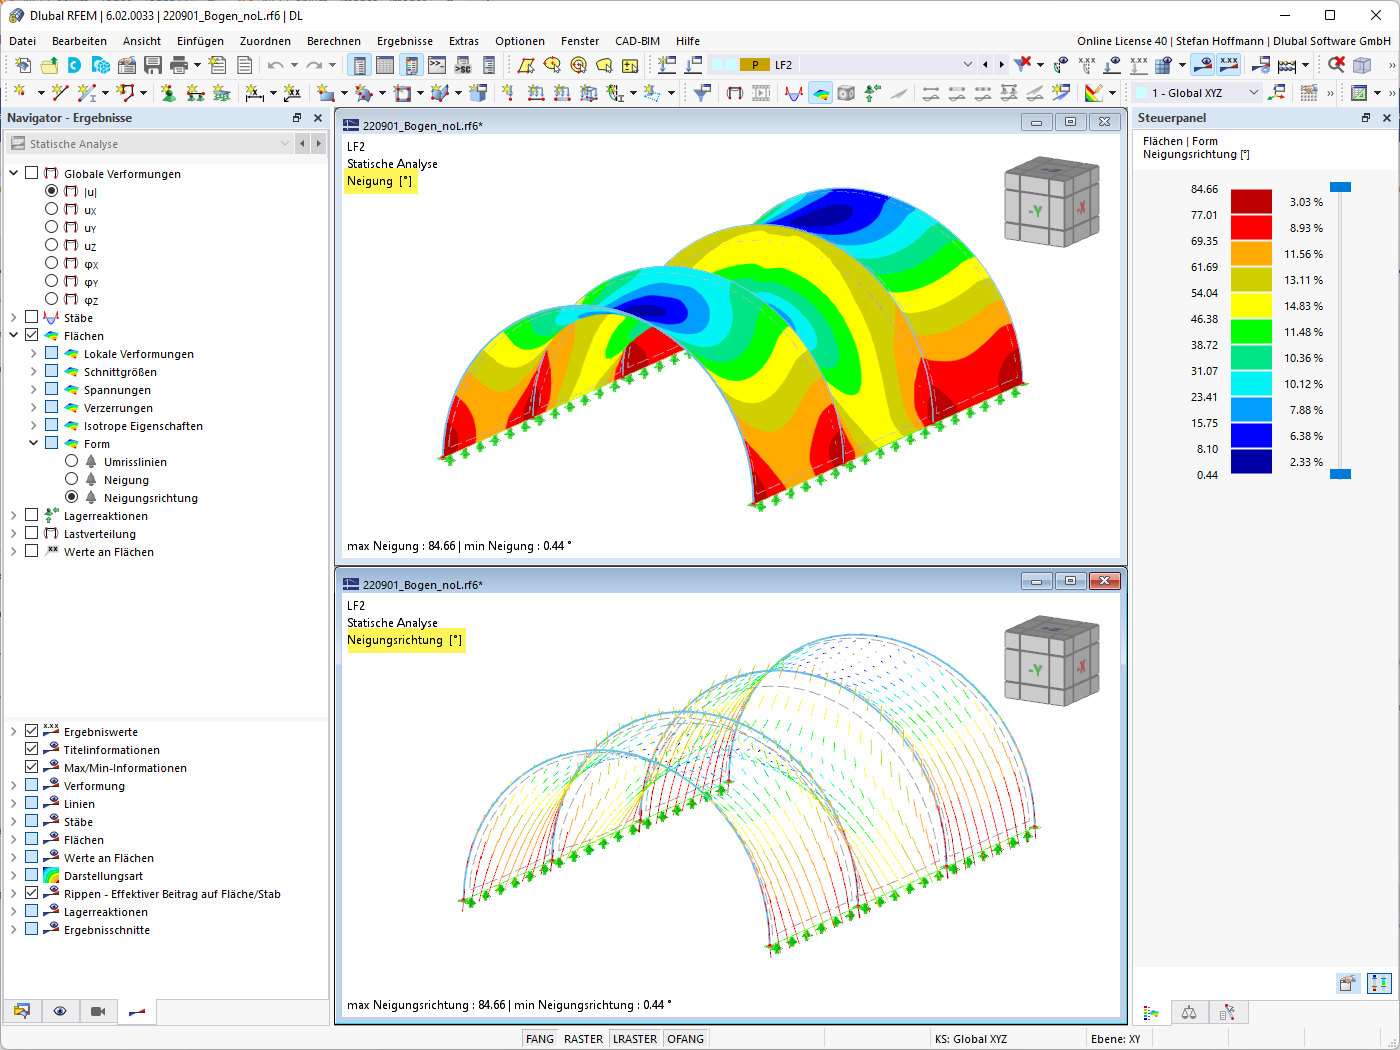Viewport: 1400px width, 1050px height.
Task: Click the animation filmstrip icon
Action: pos(761,93)
